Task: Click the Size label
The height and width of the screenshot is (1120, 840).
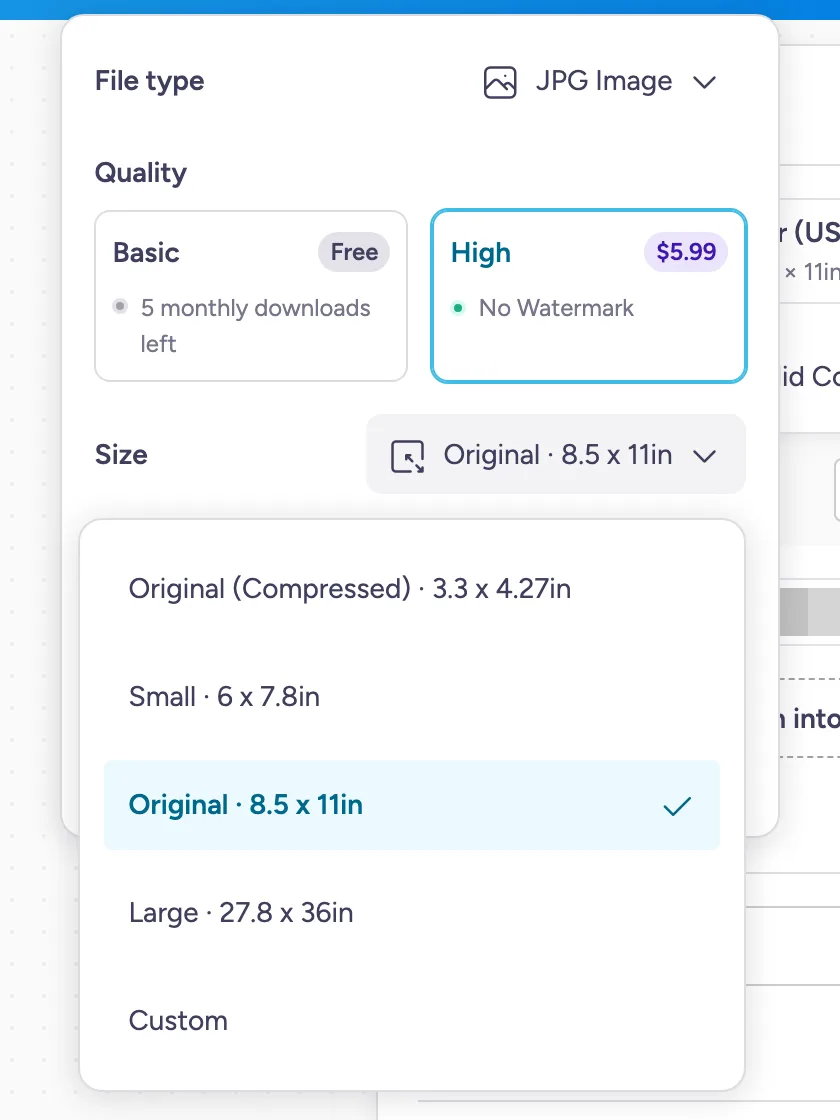Action: point(121,455)
